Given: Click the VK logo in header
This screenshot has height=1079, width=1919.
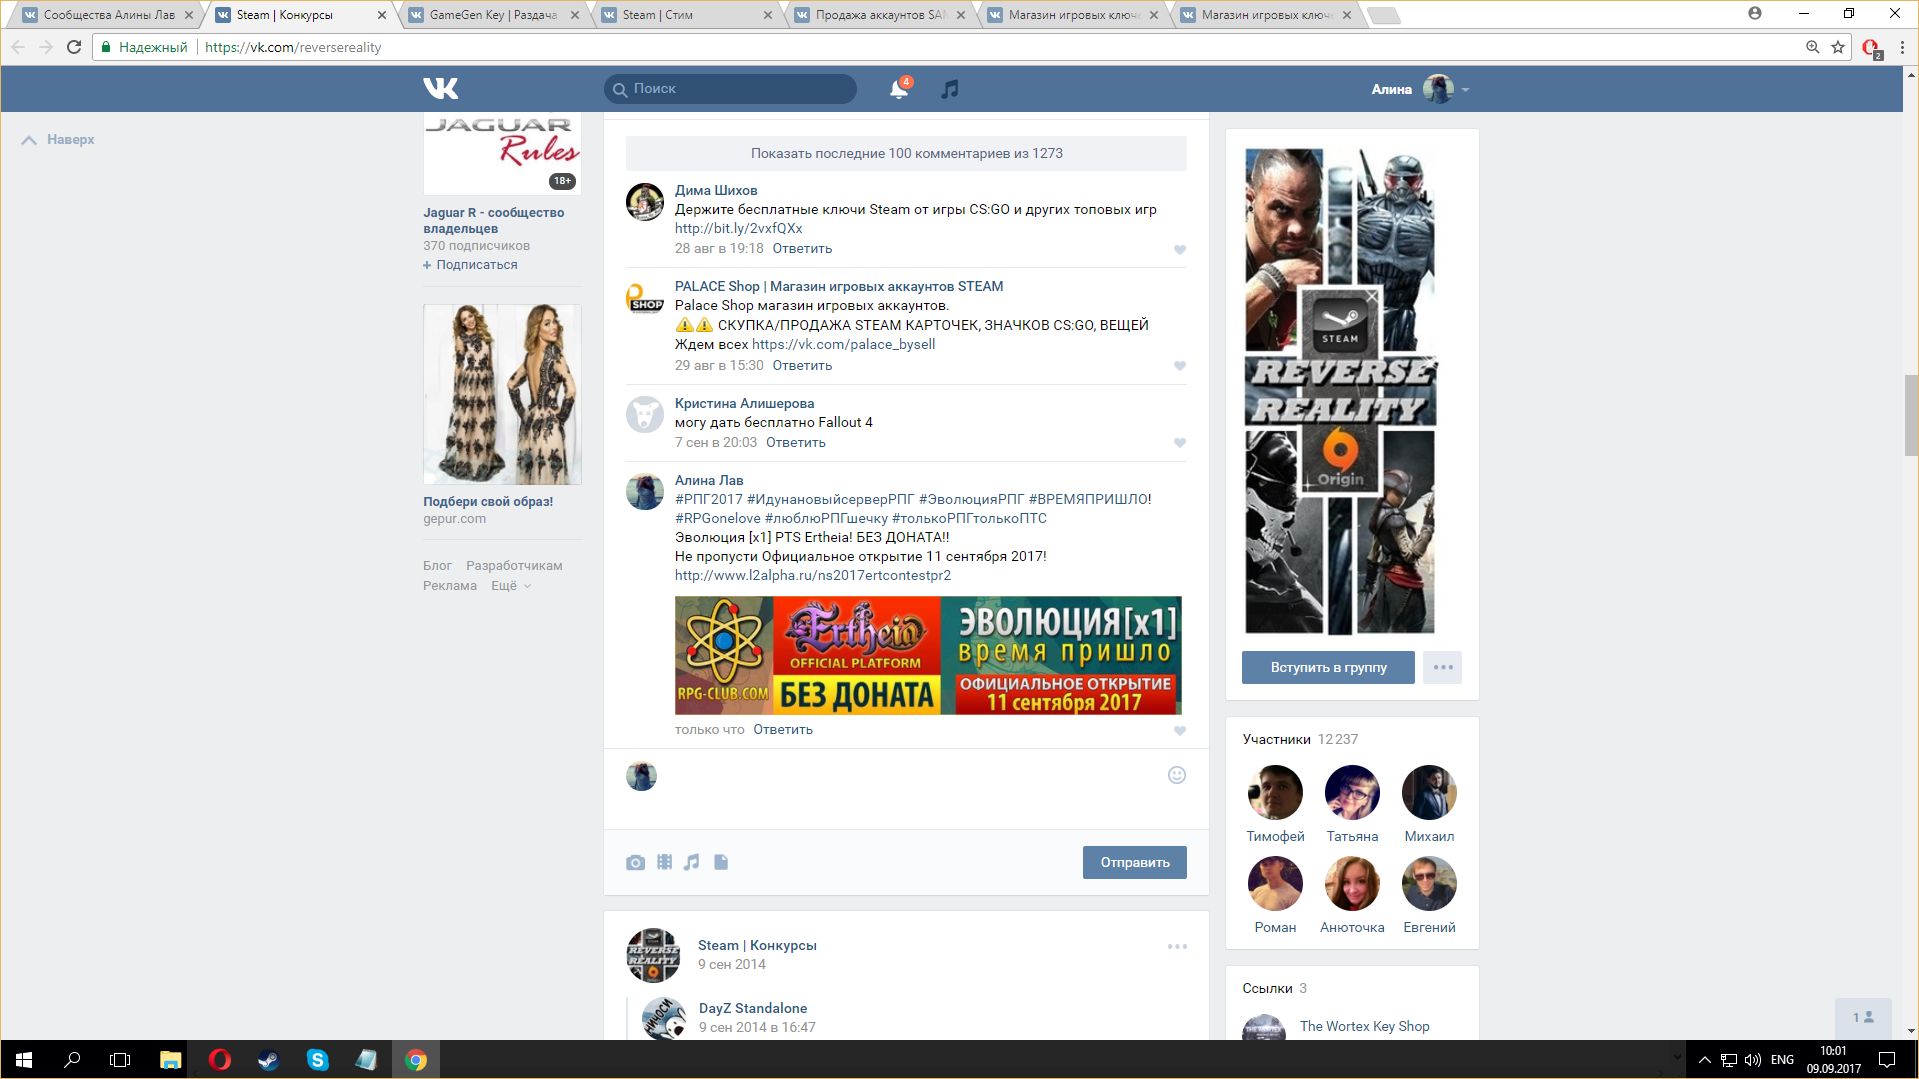Looking at the screenshot, I should tap(440, 89).
